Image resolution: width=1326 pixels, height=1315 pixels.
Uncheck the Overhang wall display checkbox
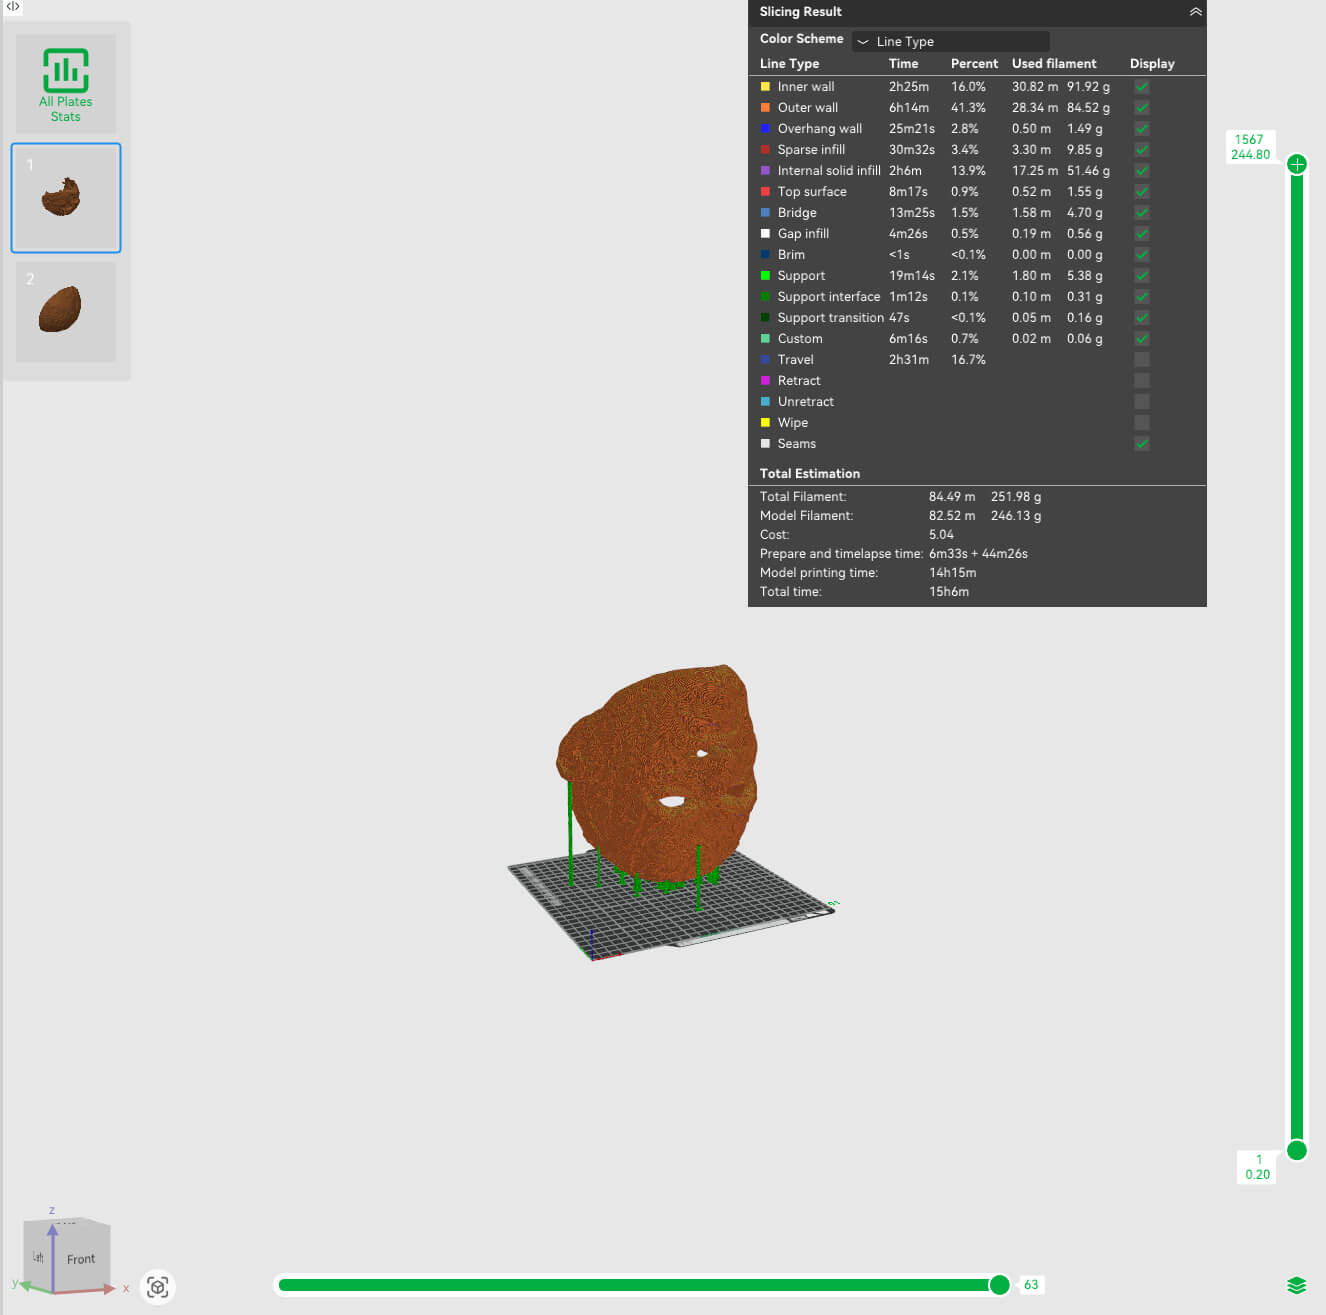(x=1142, y=129)
